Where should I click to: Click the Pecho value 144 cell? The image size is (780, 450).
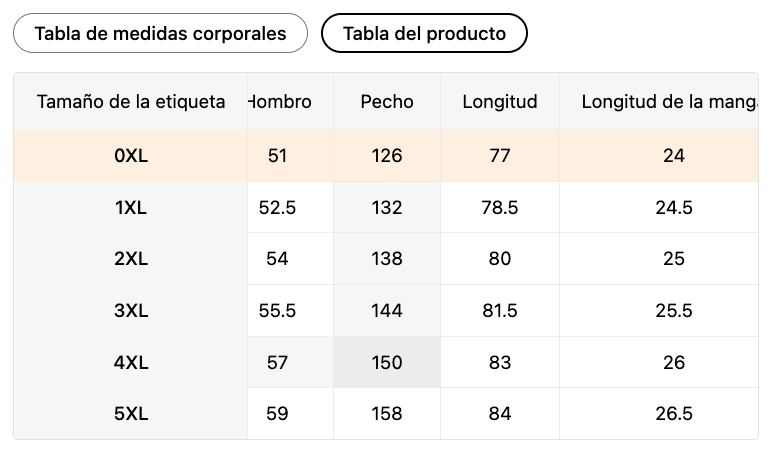pyautogui.click(x=387, y=311)
